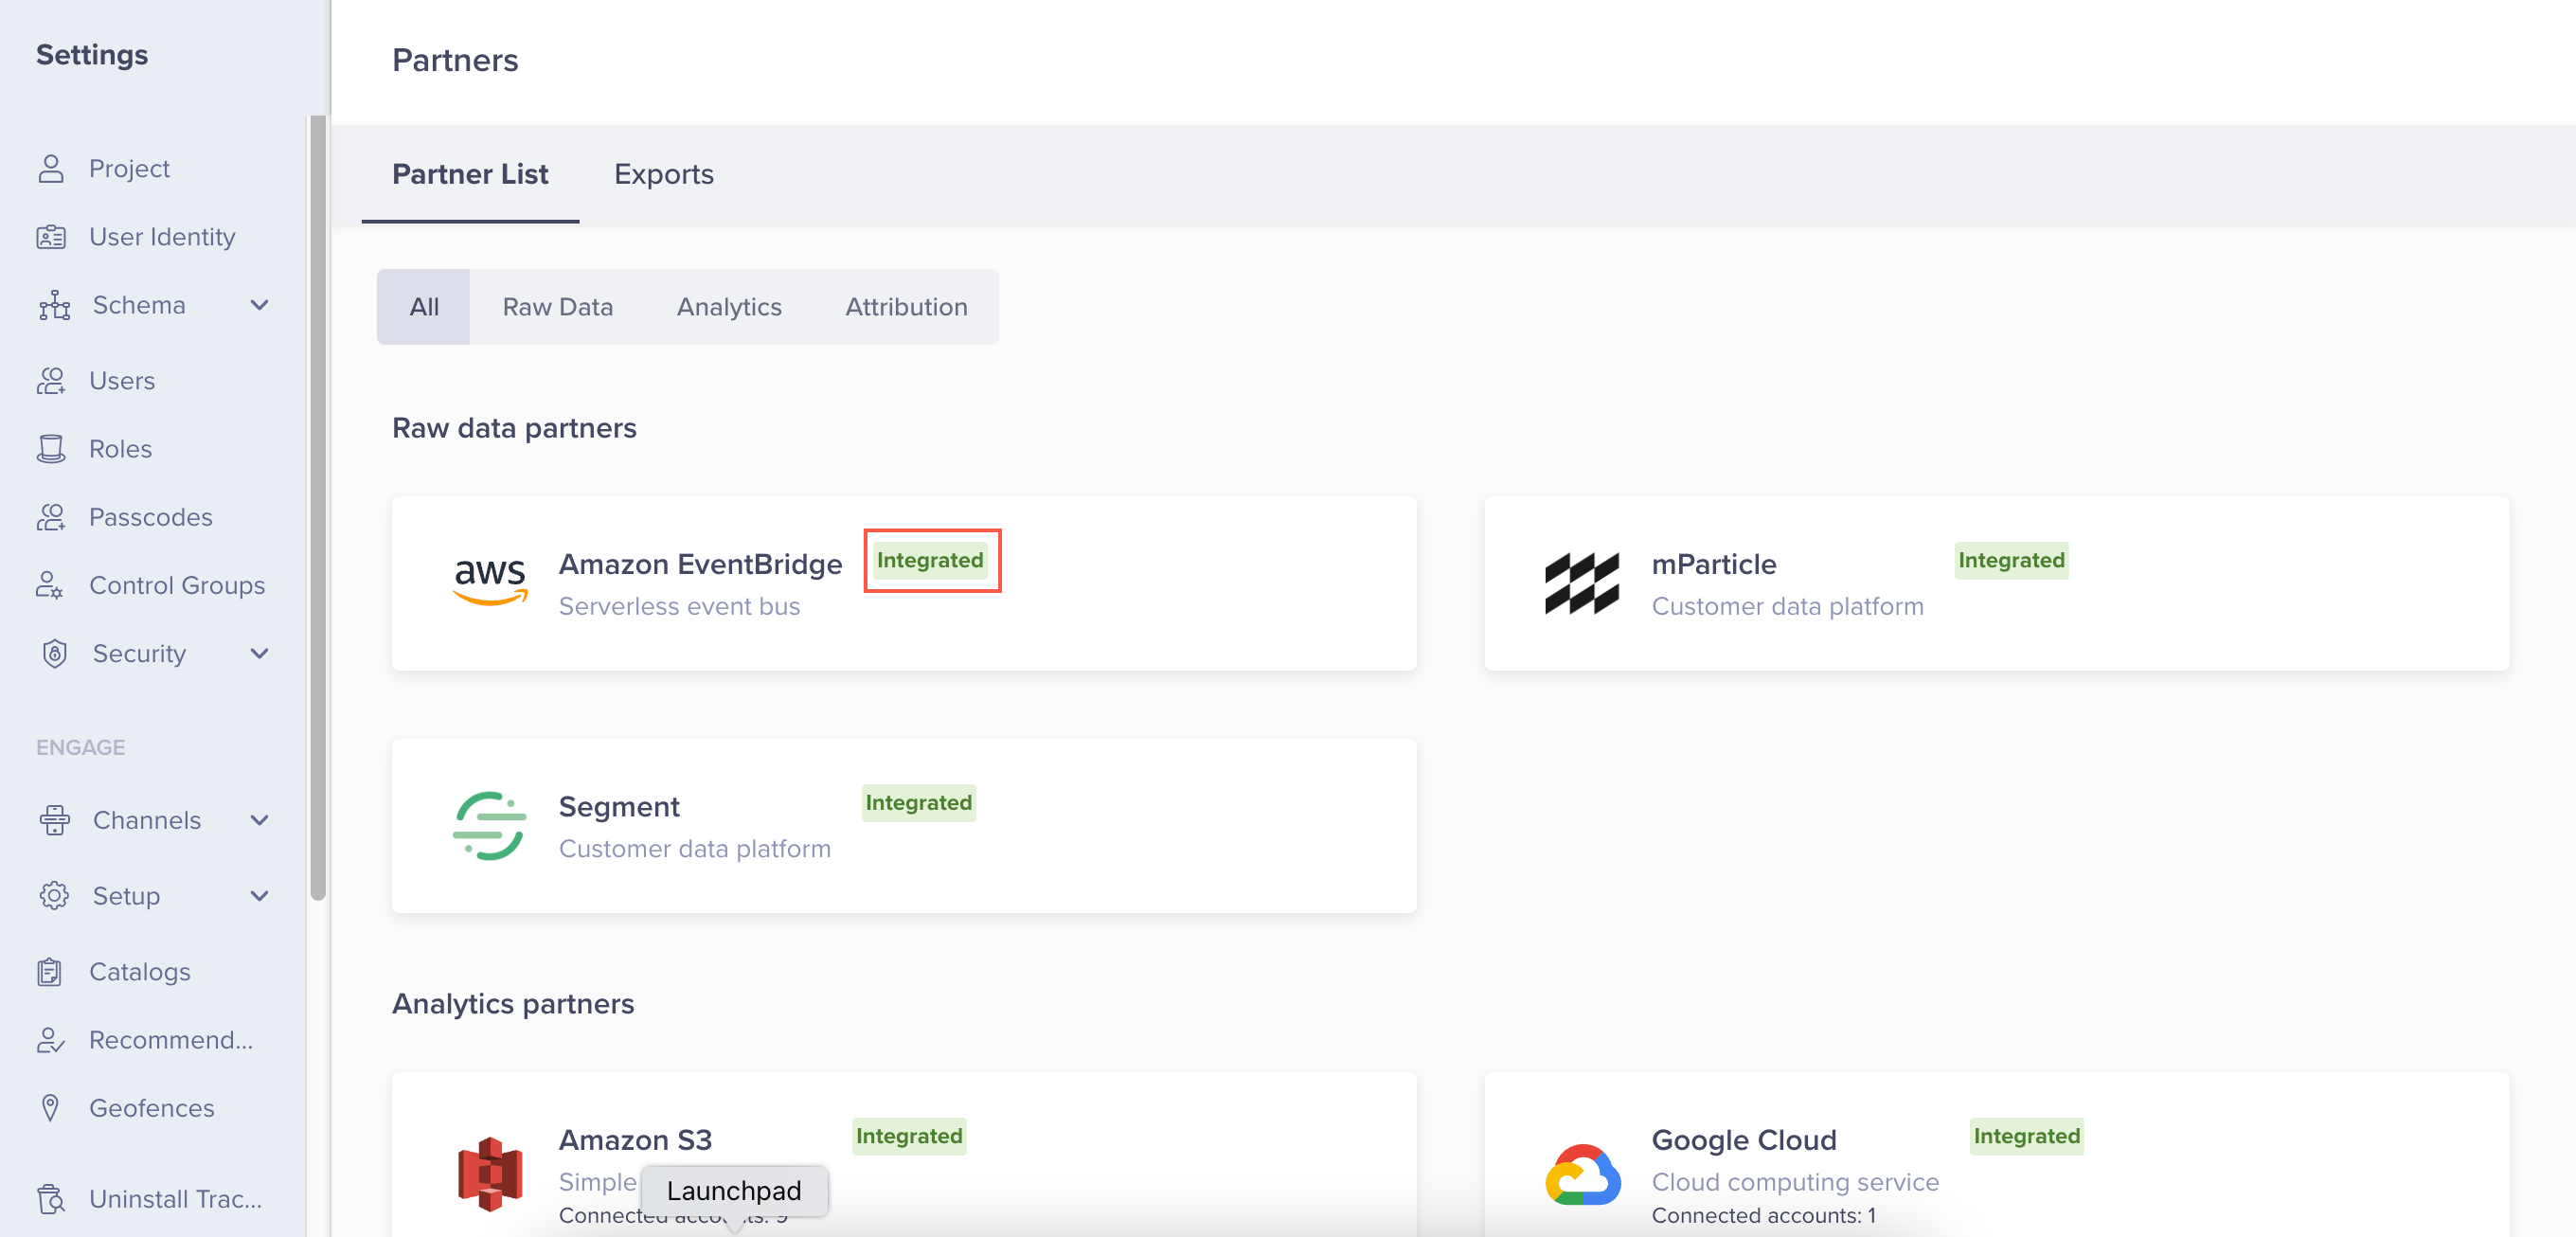Viewport: 2576px width, 1237px height.
Task: Click the AWS logo on Amazon EventBridge card
Action: tap(490, 582)
